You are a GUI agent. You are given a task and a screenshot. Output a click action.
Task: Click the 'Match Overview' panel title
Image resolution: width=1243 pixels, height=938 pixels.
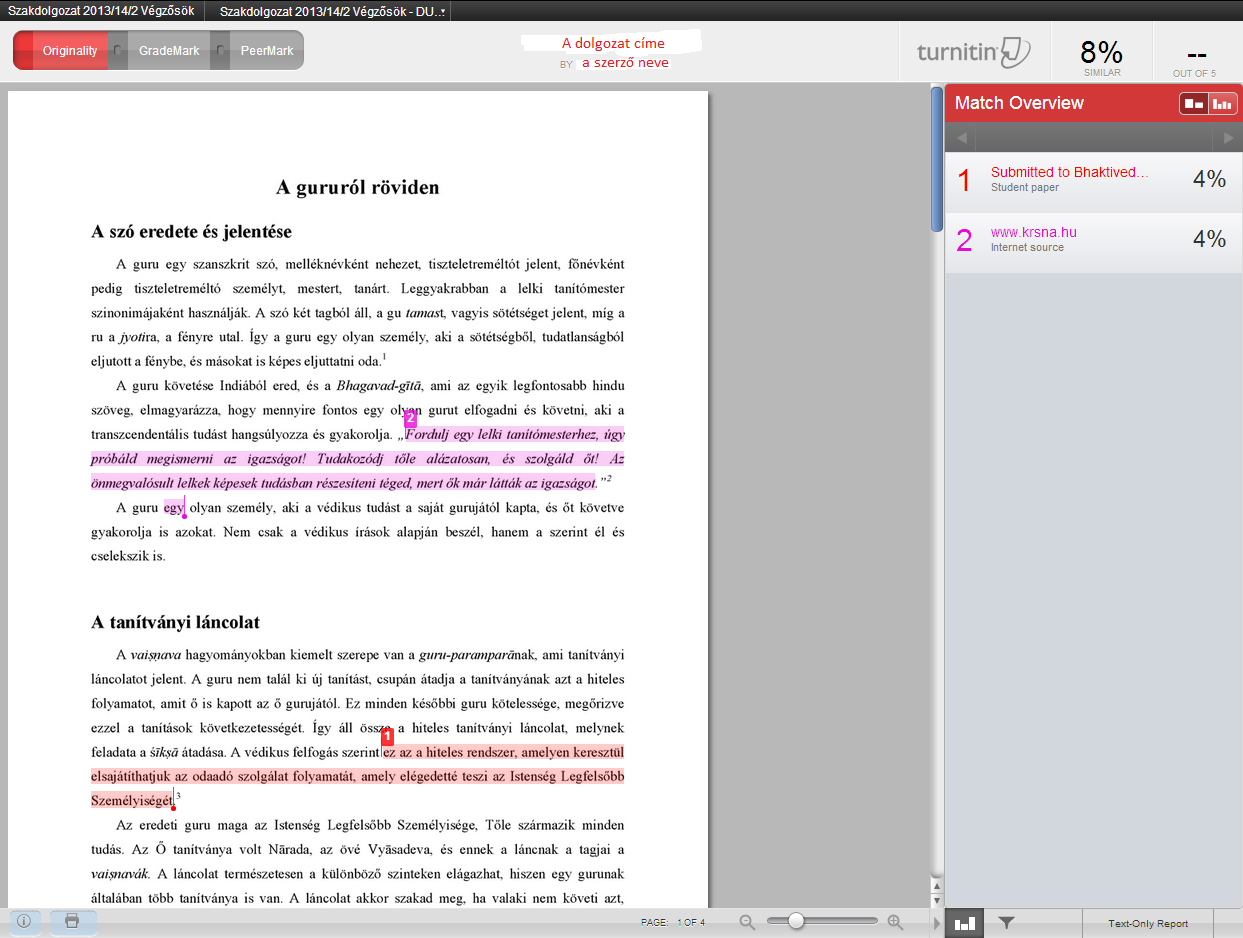click(x=1019, y=103)
